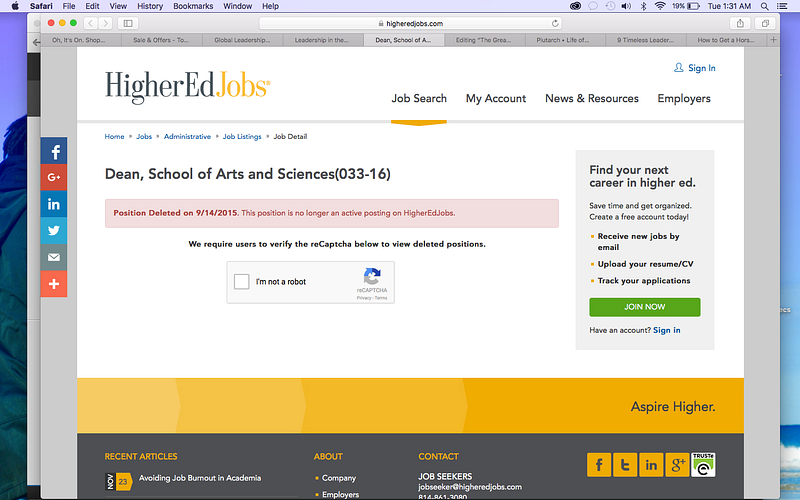Open volume control in menu bar
This screenshot has width=800, height=500.
pos(626,6)
